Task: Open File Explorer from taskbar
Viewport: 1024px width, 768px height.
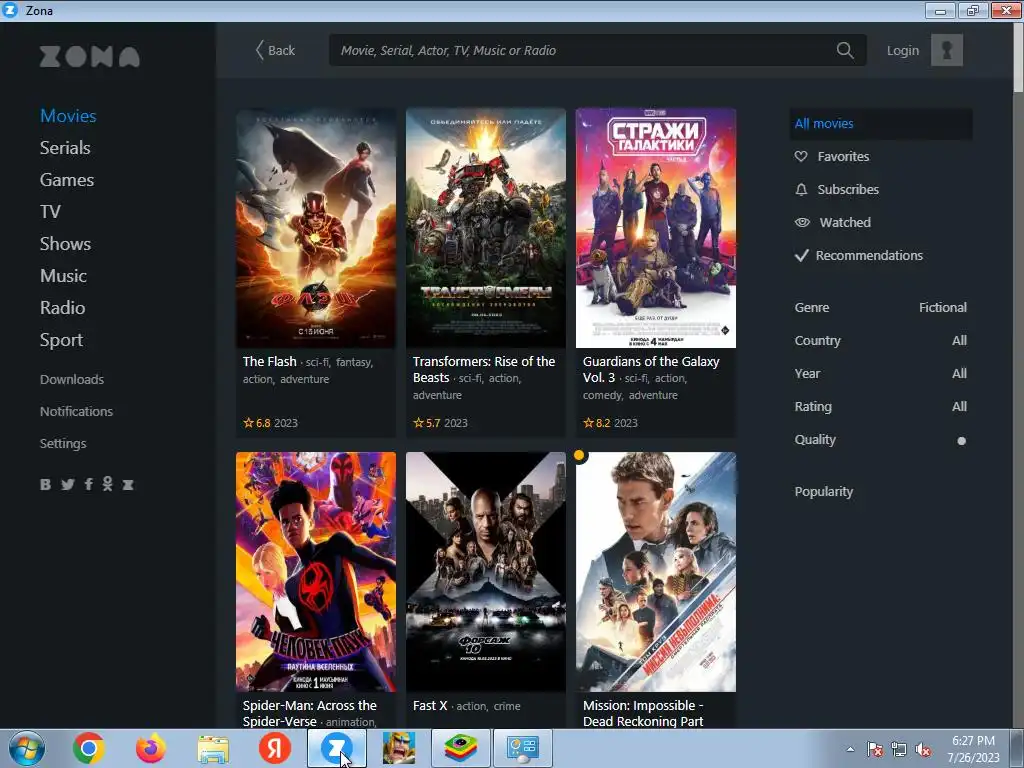Action: click(x=214, y=750)
